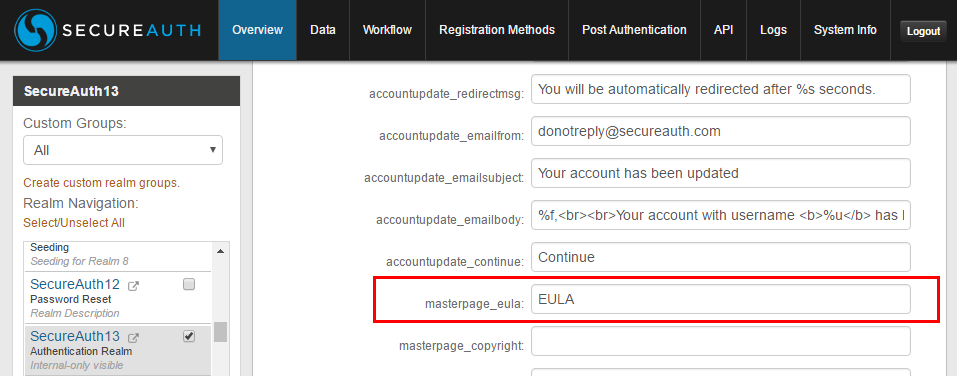Click Create custom realm groups link
957x376 pixels.
(101, 183)
